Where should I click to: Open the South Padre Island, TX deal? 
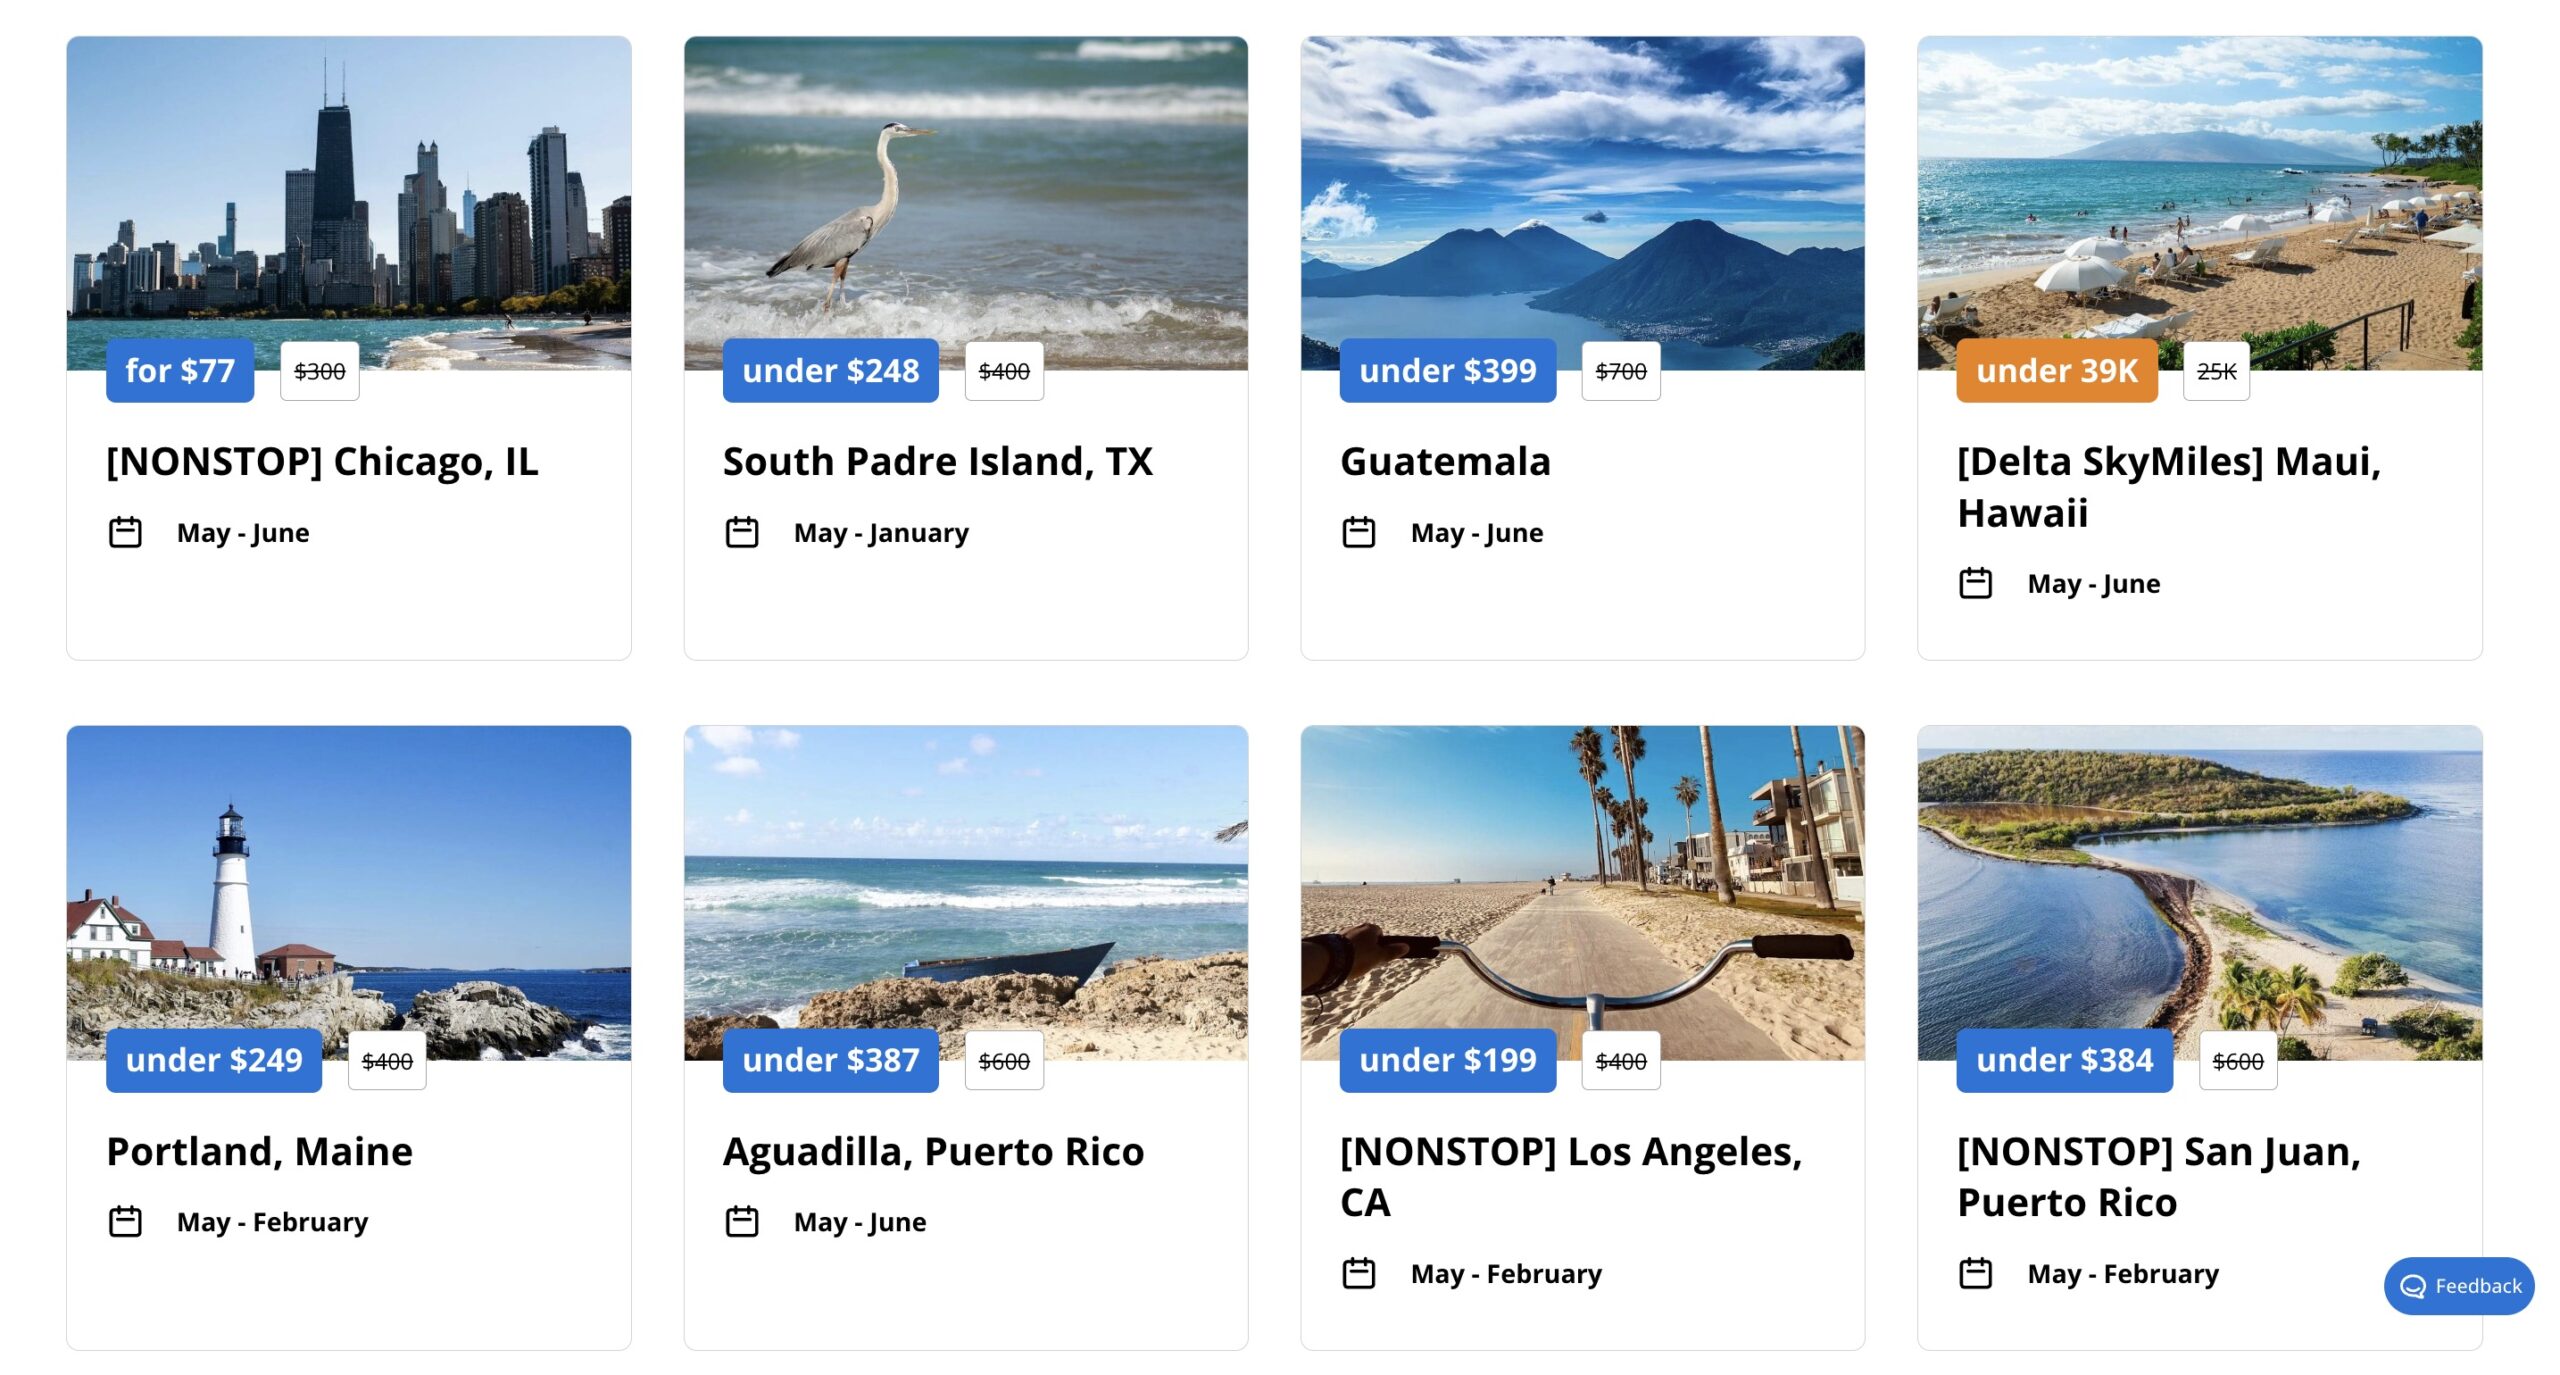937,461
